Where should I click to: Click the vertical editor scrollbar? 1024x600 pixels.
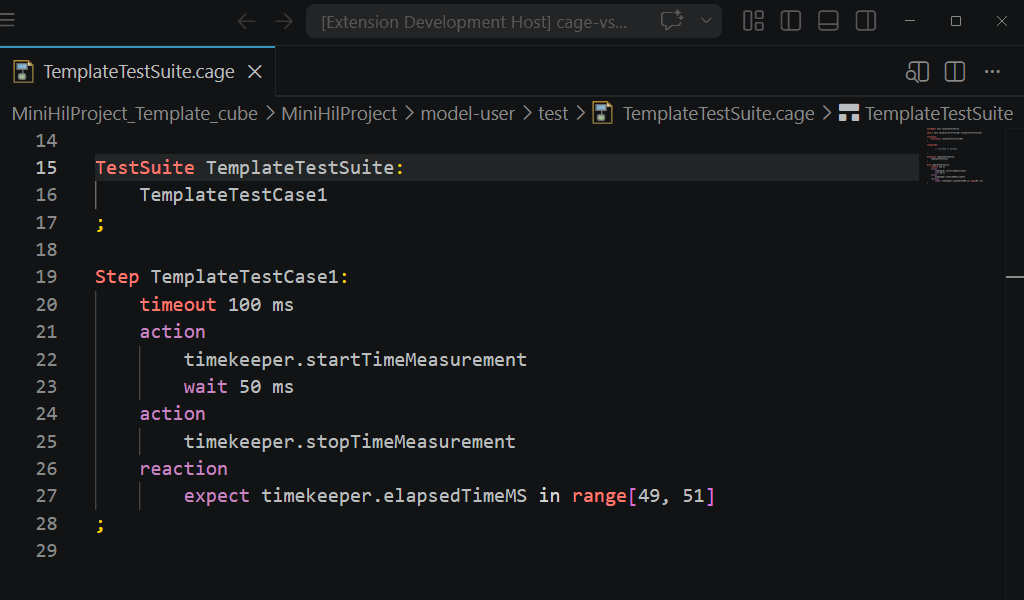click(x=1014, y=363)
